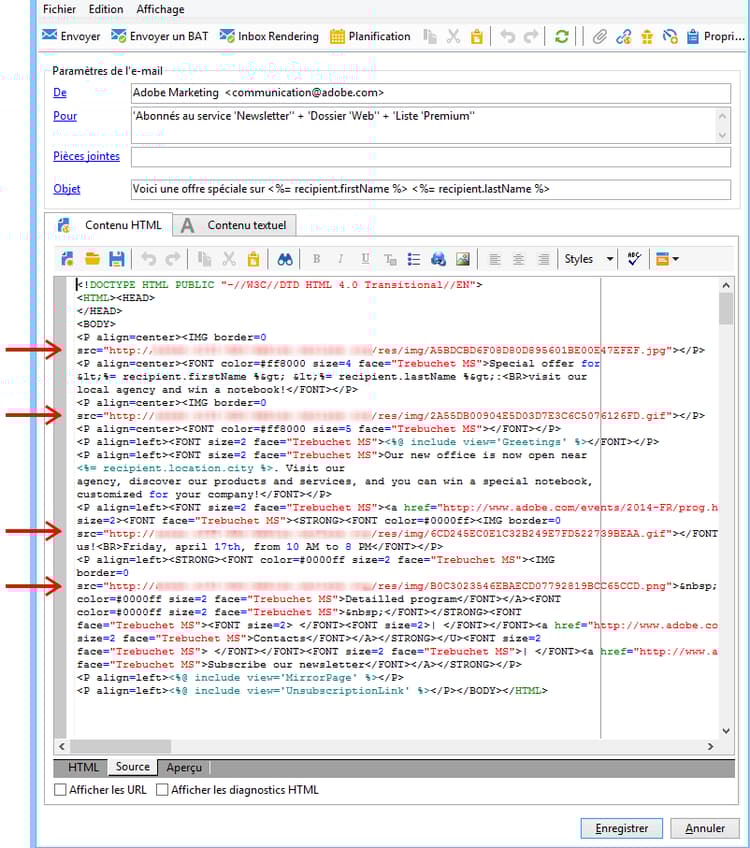Click the paste icon in editor toolbar
Screen dimensions: 750x848
[253, 259]
